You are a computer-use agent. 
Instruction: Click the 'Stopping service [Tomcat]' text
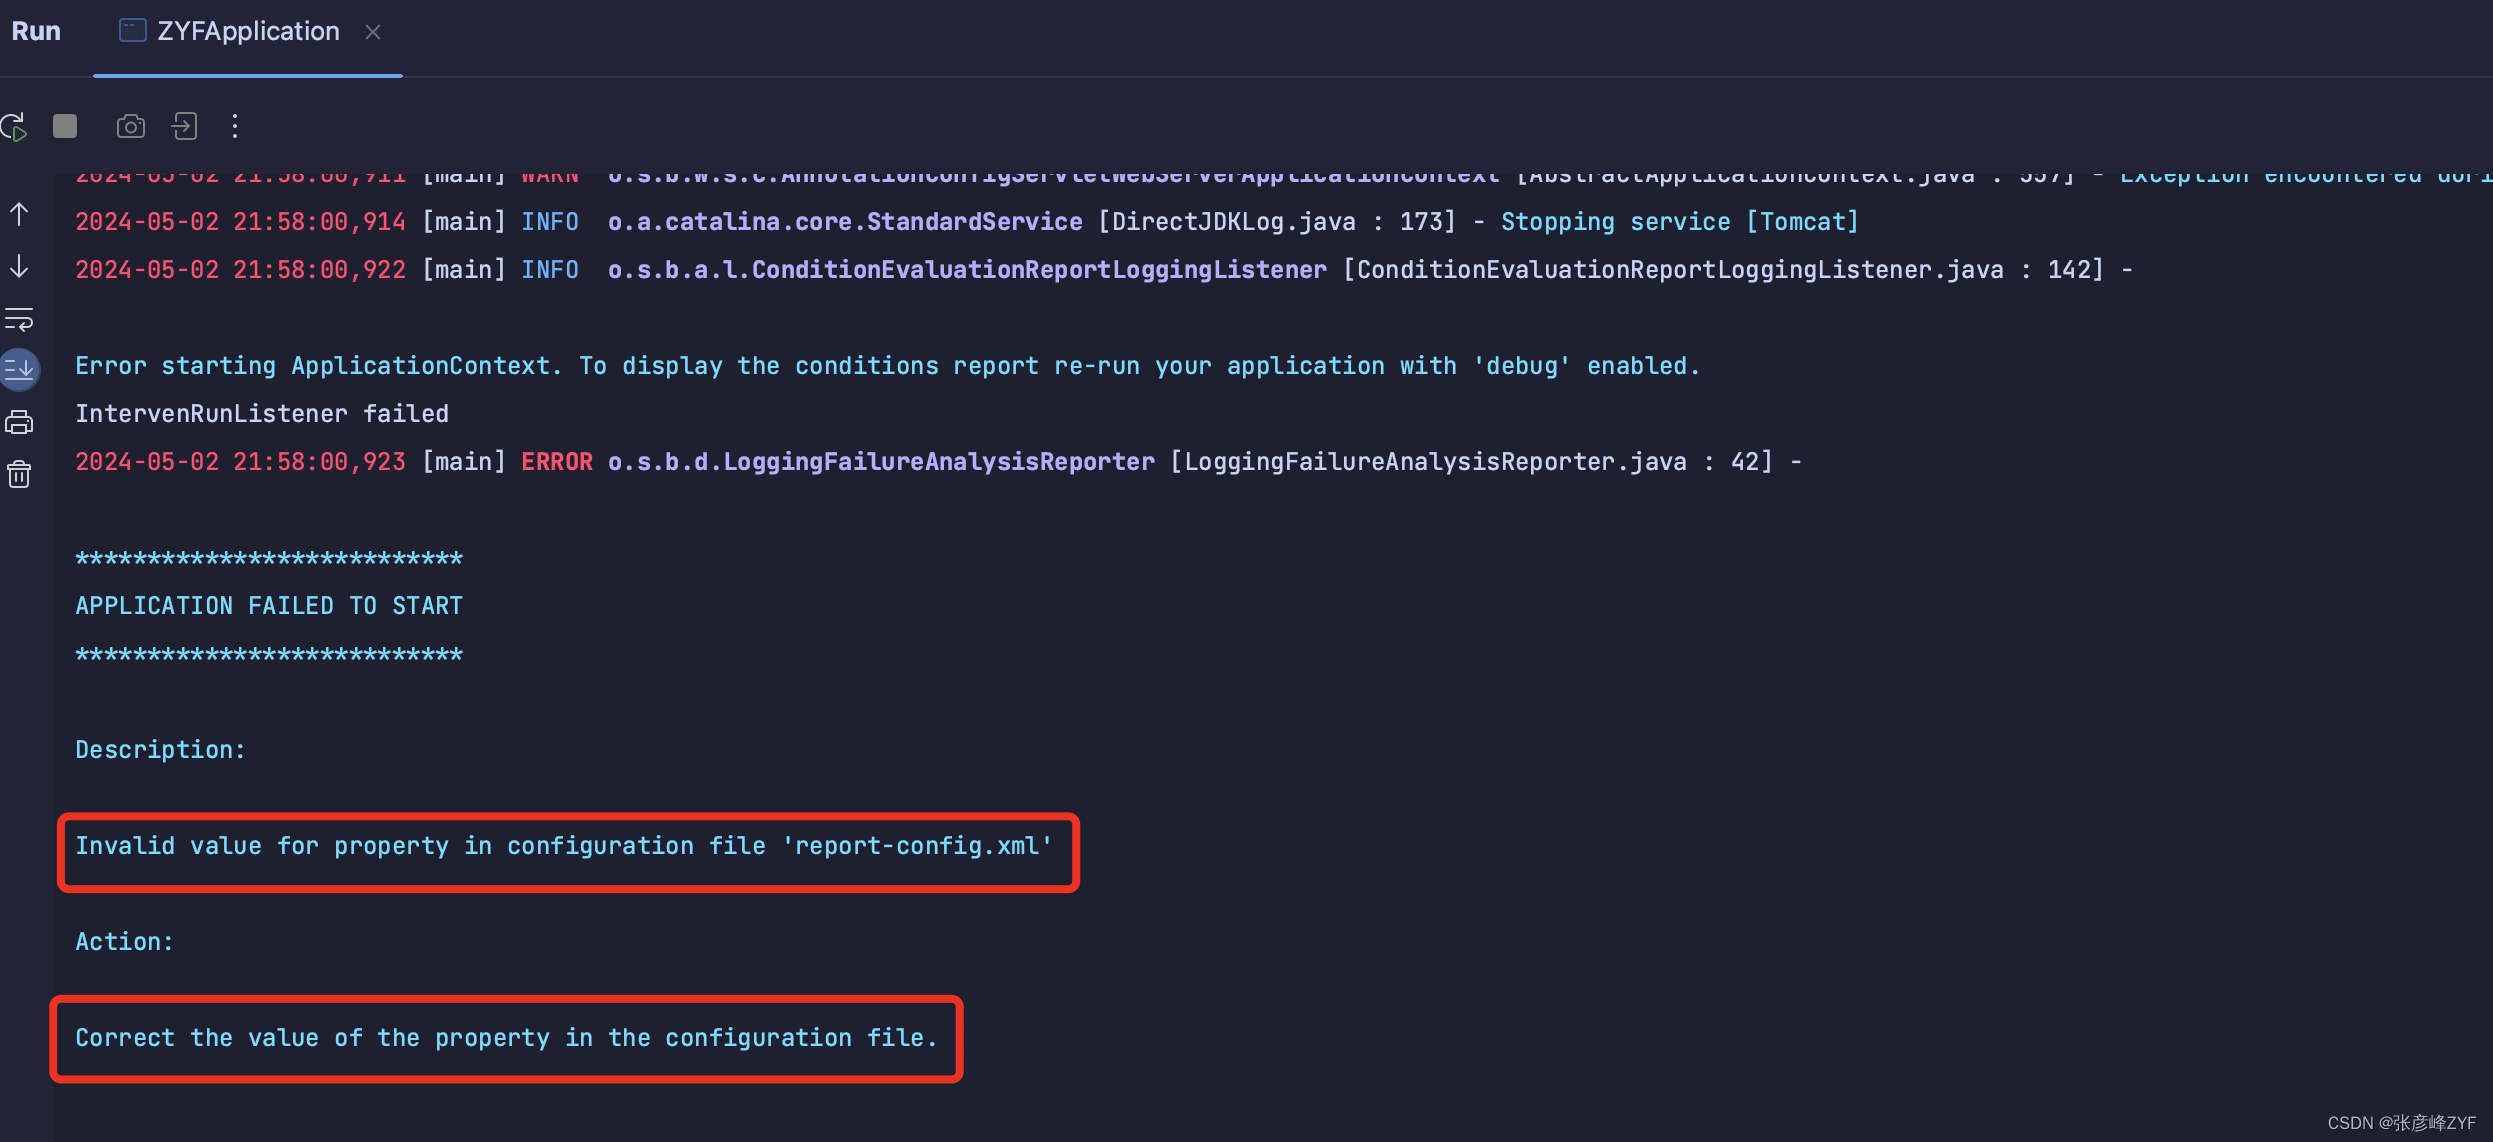pos(1679,222)
